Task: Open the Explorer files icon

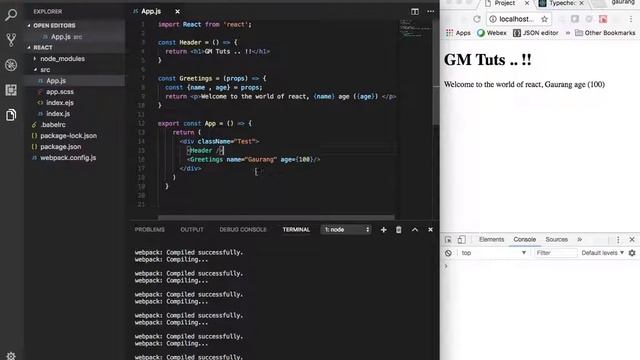Action: (11, 115)
